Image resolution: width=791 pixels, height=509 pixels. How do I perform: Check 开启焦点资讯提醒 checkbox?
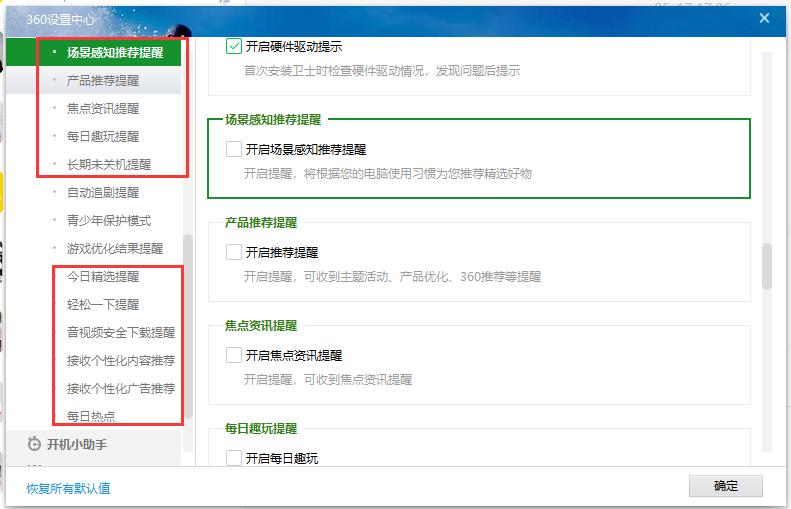point(234,355)
